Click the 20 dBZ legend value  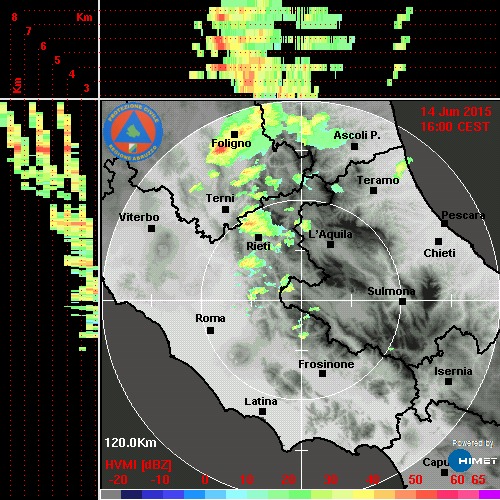coord(288,480)
